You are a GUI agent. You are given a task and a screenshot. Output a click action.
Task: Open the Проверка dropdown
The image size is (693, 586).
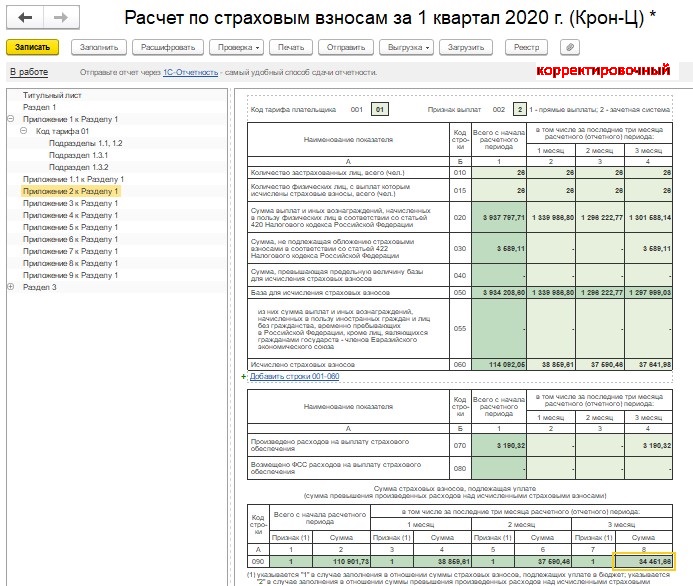(238, 47)
